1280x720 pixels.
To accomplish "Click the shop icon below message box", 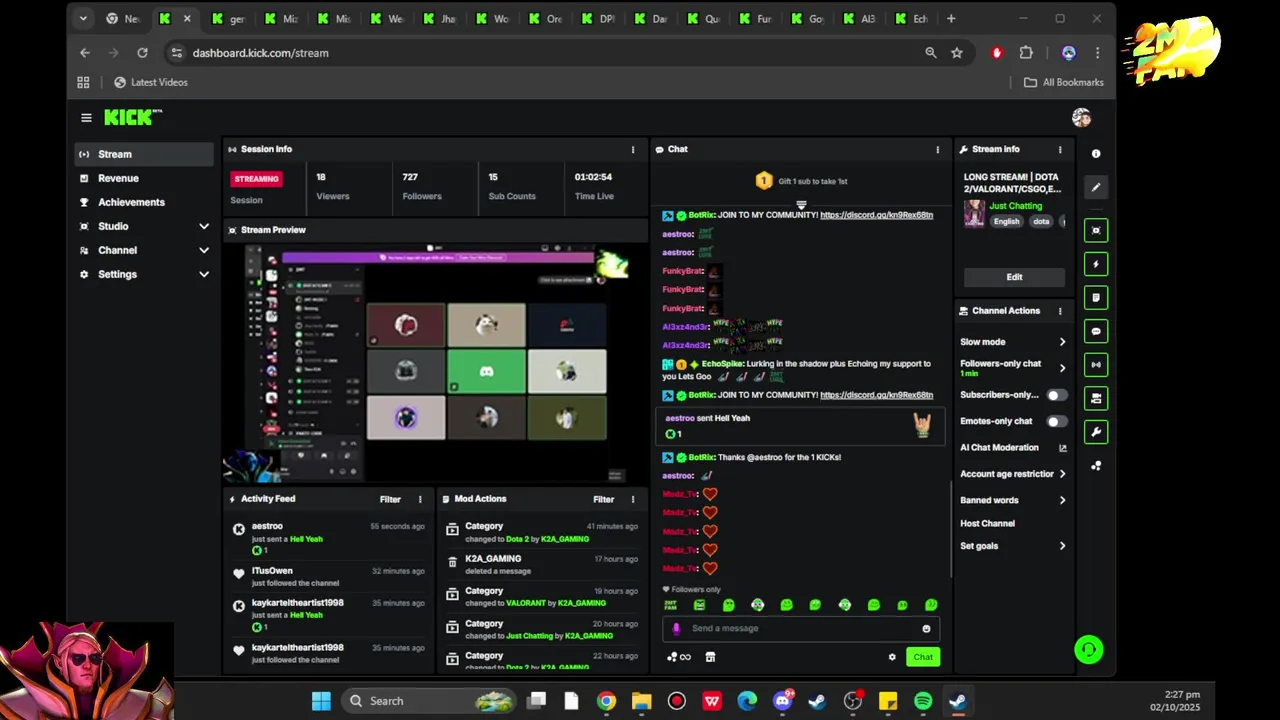I will point(710,657).
